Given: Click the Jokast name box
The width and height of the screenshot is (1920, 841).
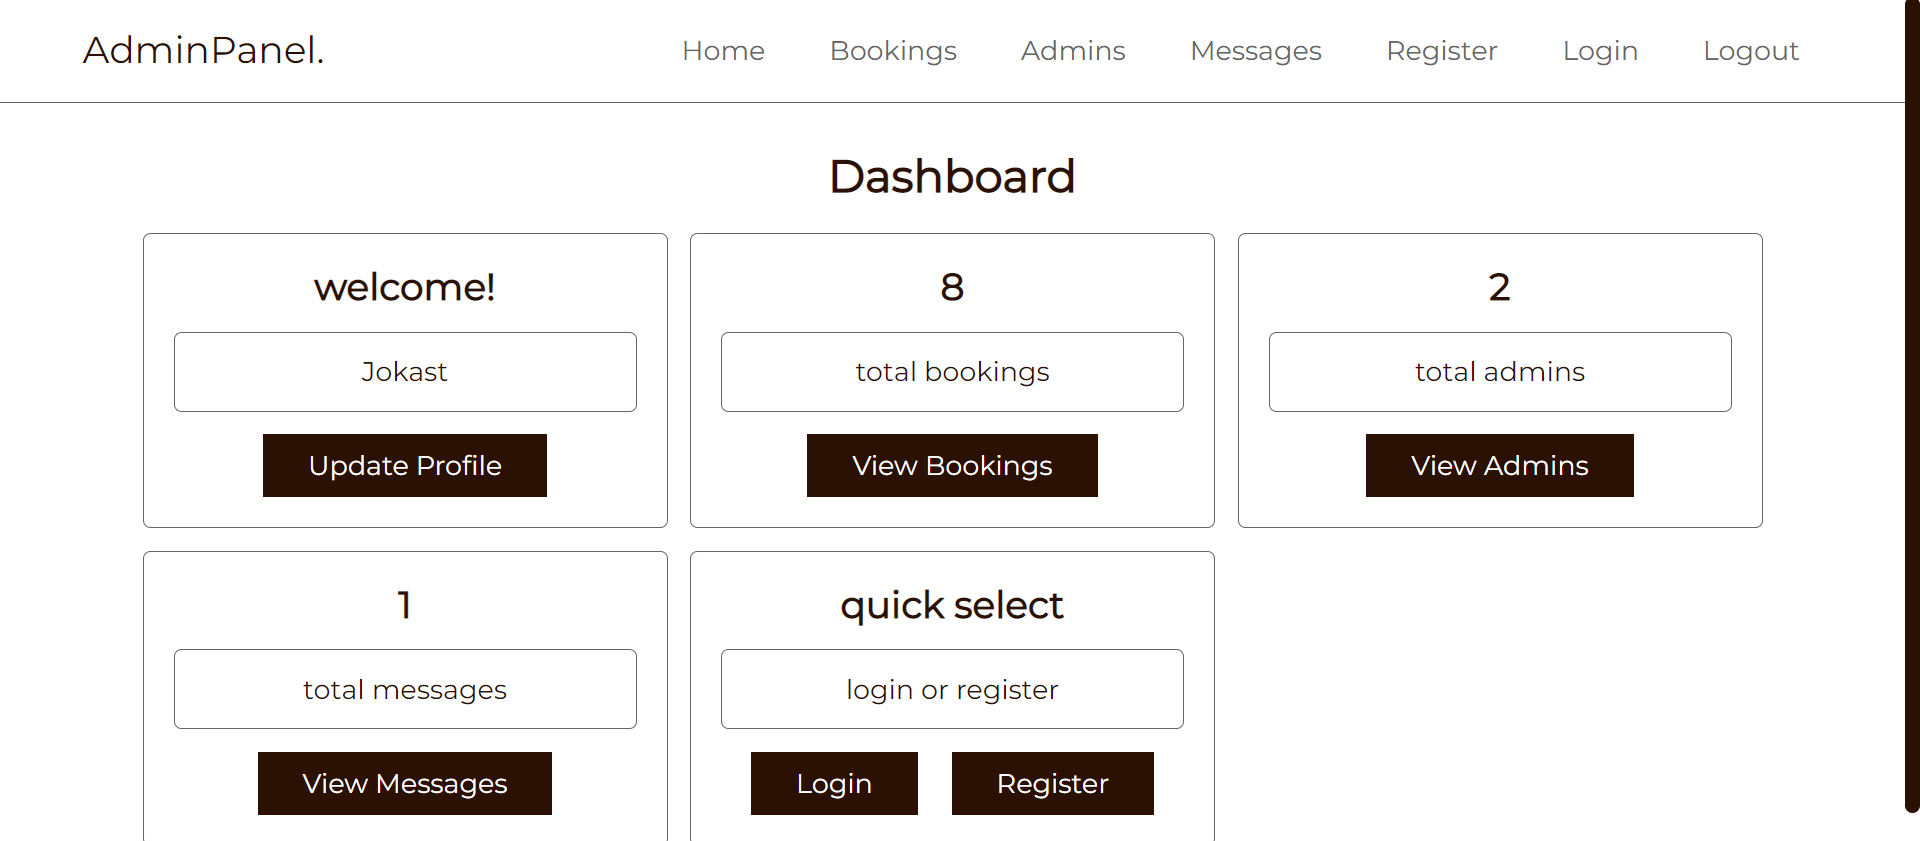Looking at the screenshot, I should [405, 372].
